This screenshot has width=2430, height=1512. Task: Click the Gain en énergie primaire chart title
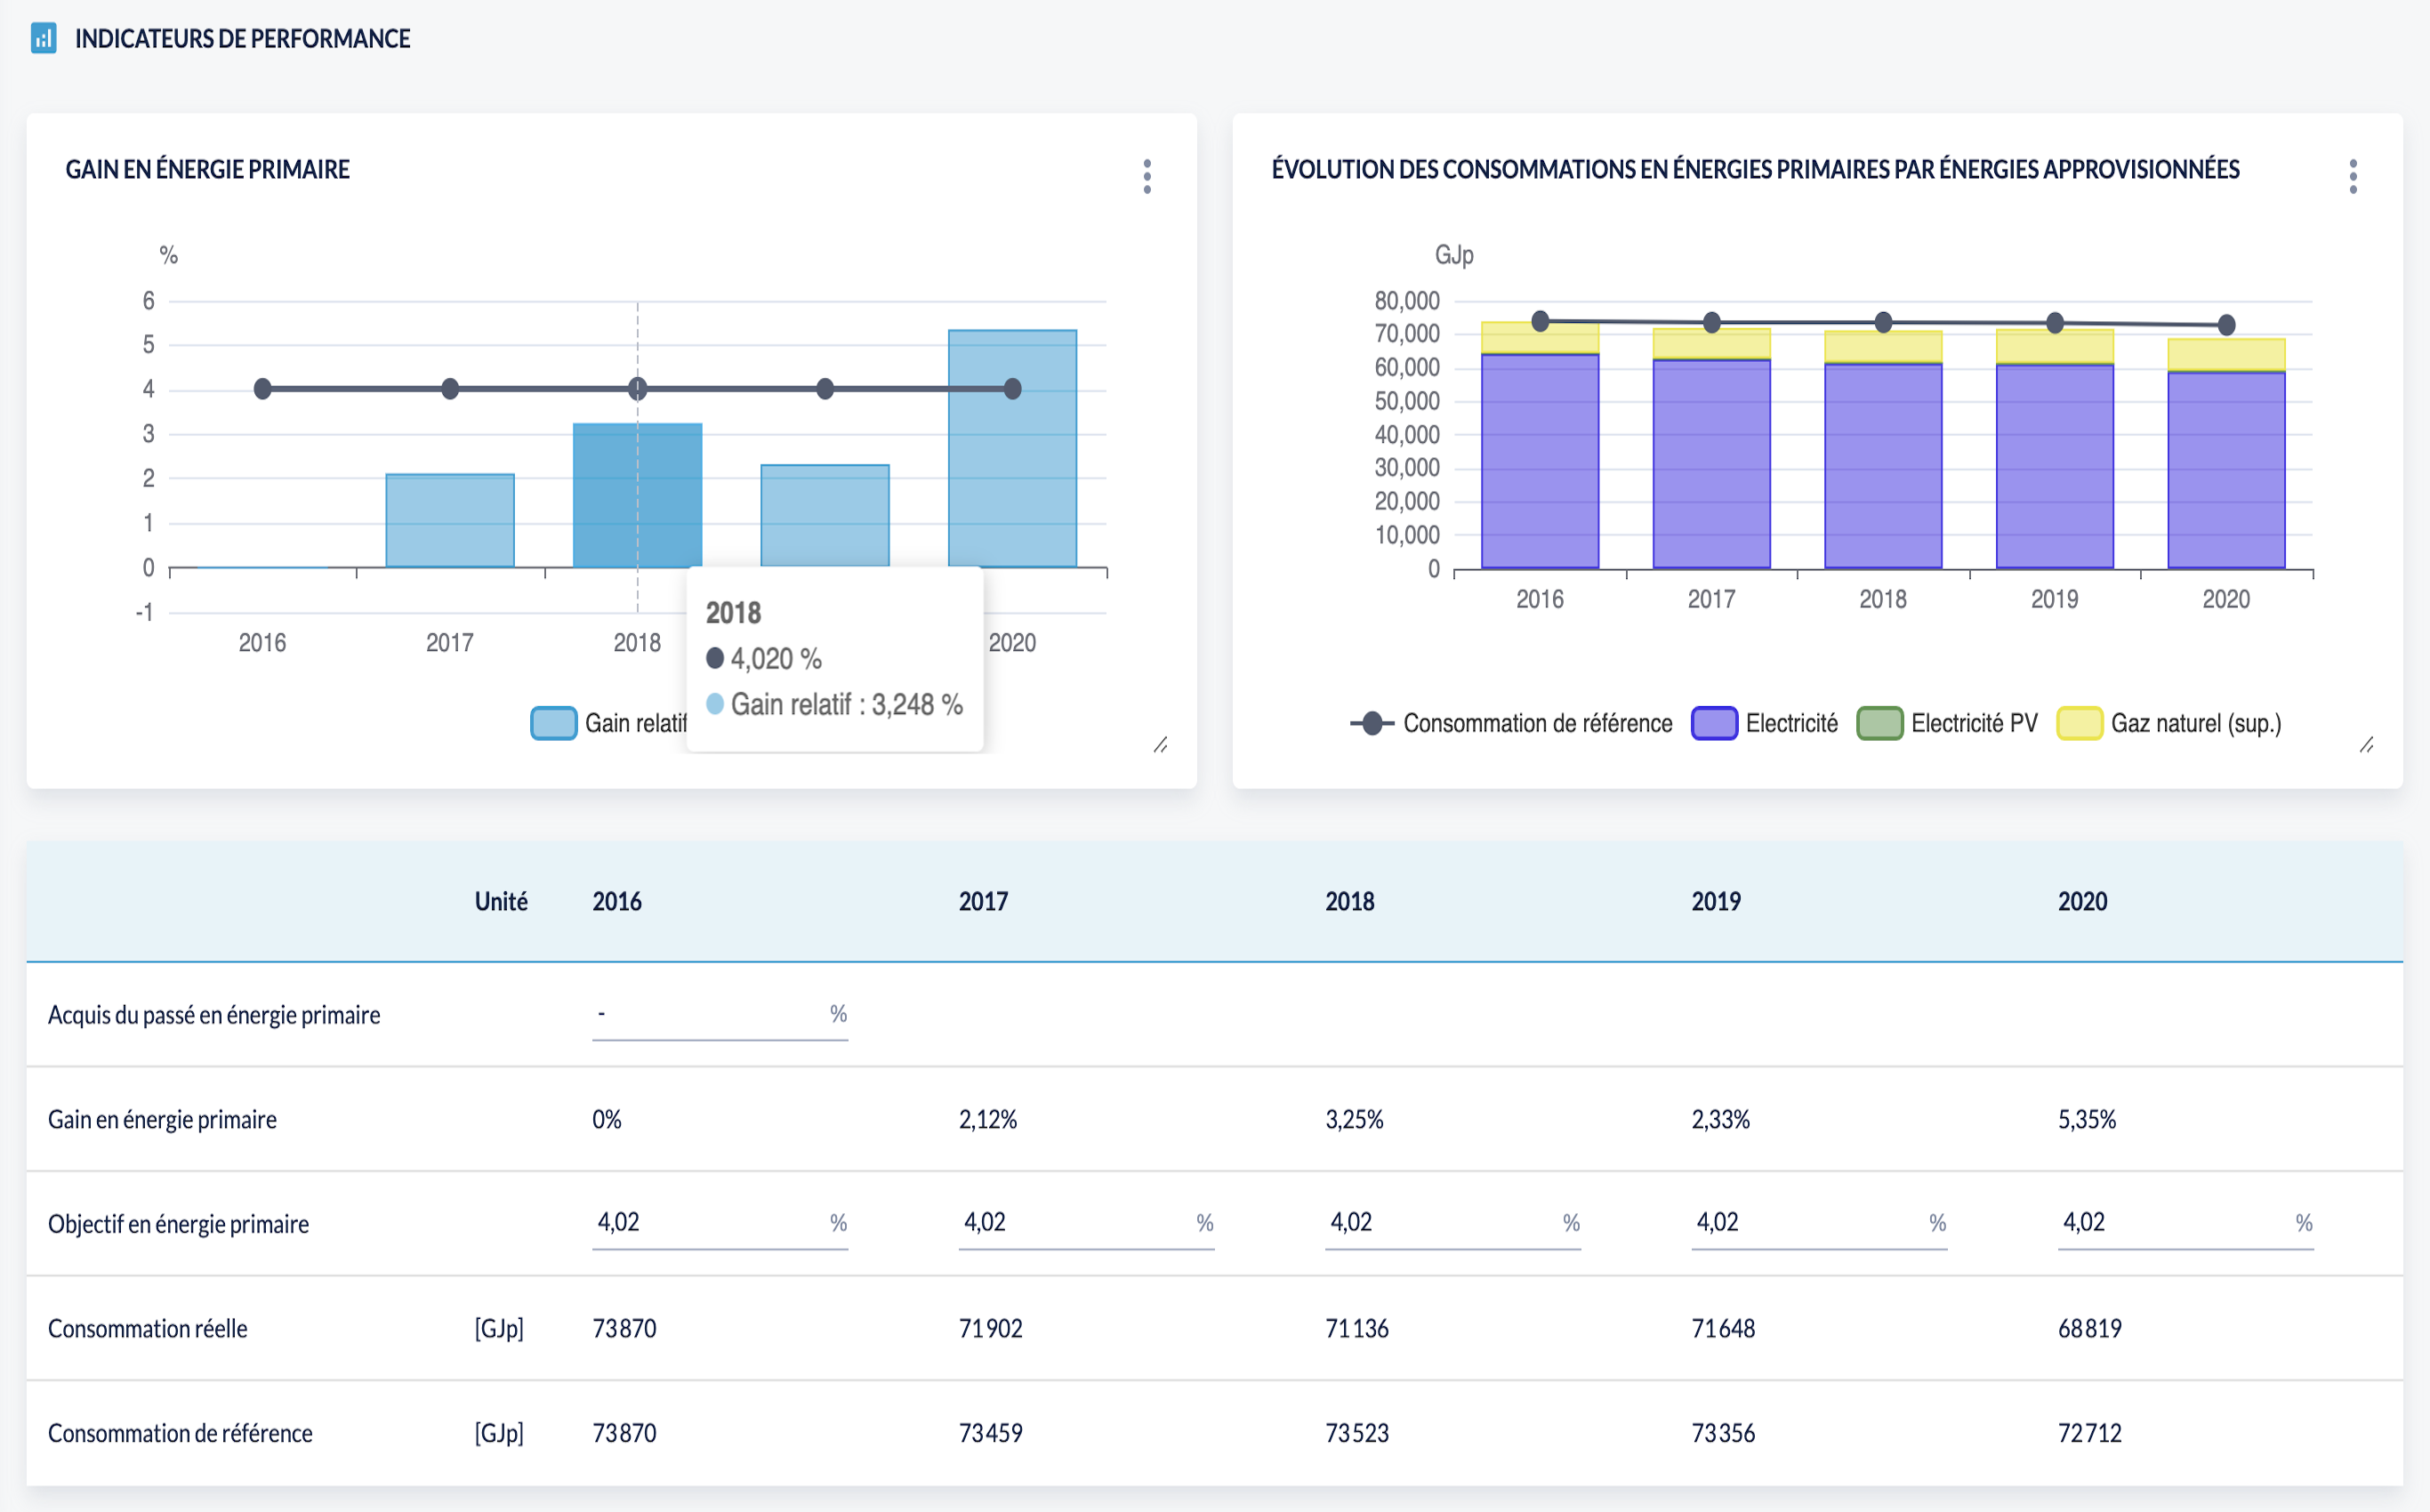pyautogui.click(x=208, y=169)
